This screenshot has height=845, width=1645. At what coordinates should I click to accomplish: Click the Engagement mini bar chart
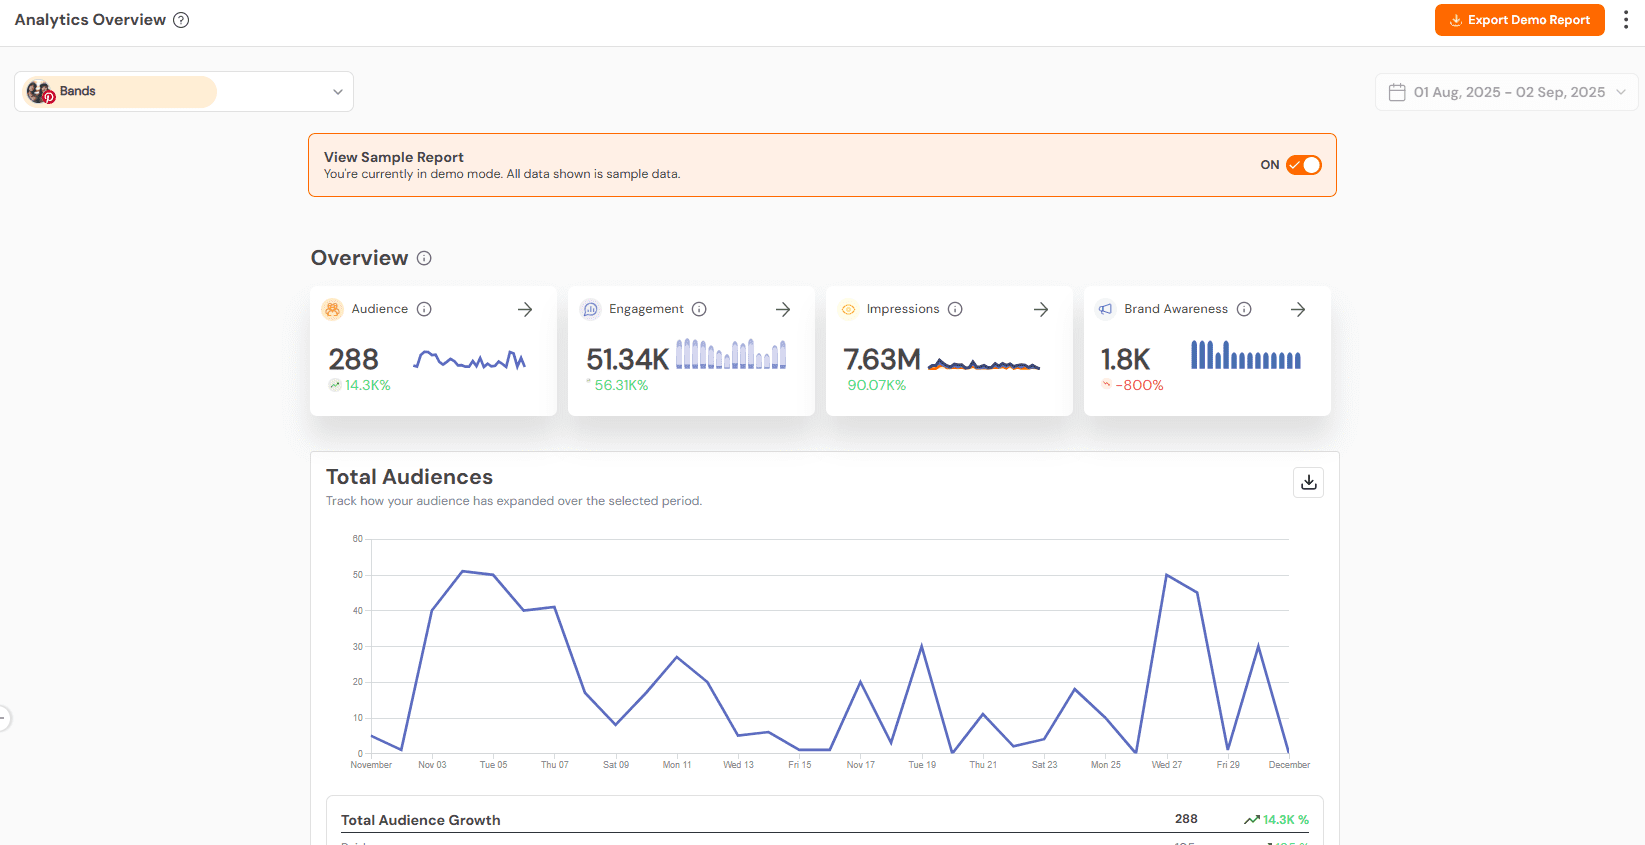731,354
